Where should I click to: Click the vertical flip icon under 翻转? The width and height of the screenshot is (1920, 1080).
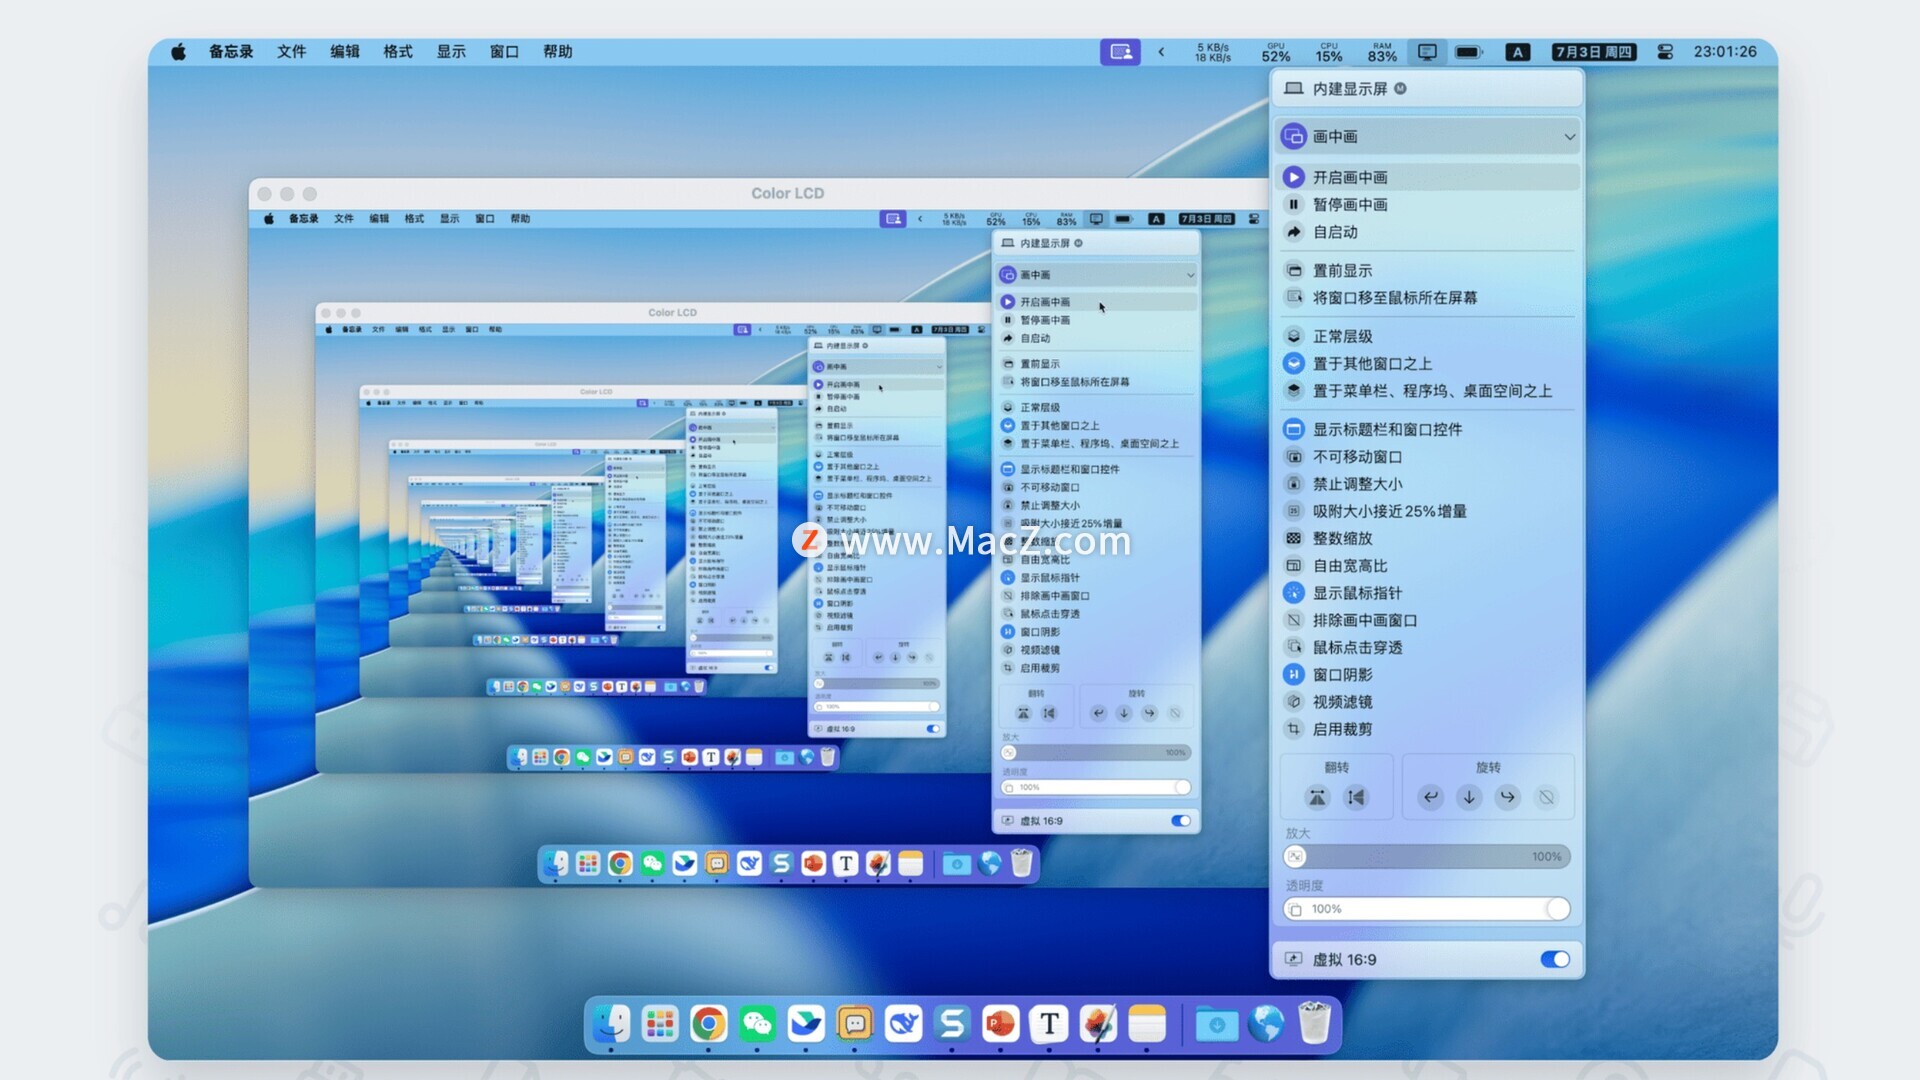click(1317, 797)
